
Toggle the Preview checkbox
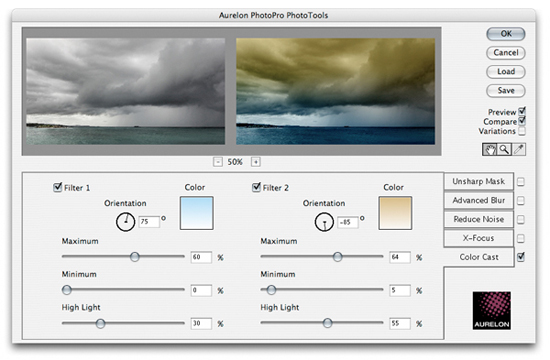pyautogui.click(x=522, y=112)
